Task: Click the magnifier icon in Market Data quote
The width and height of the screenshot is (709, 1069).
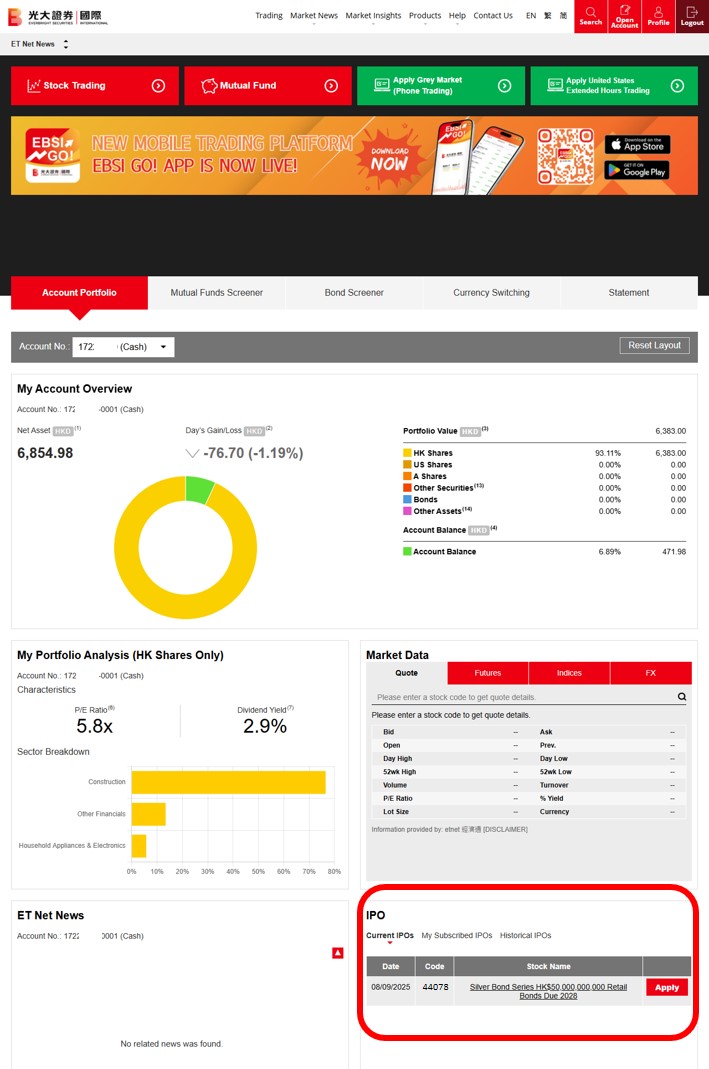Action: tap(682, 697)
